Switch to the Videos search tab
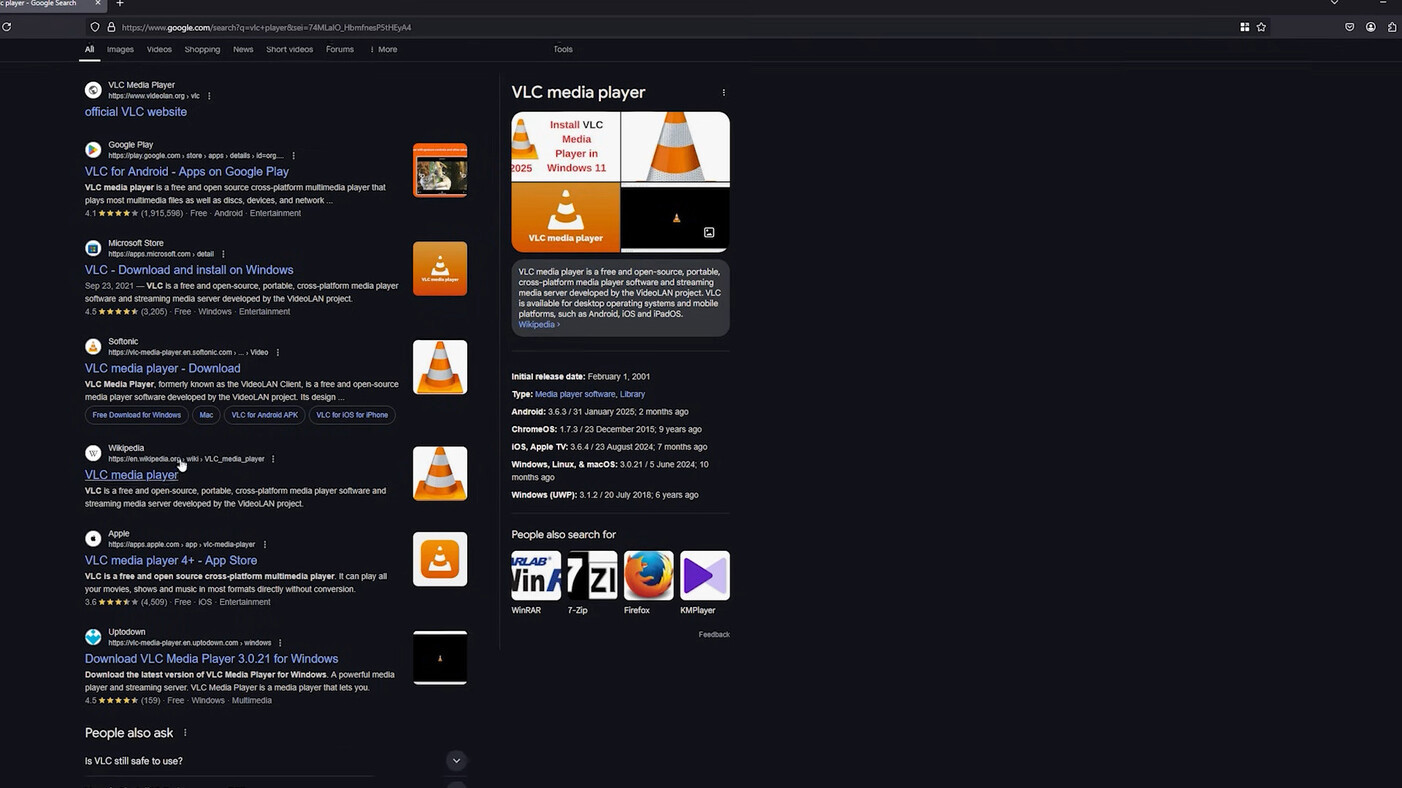 159,49
